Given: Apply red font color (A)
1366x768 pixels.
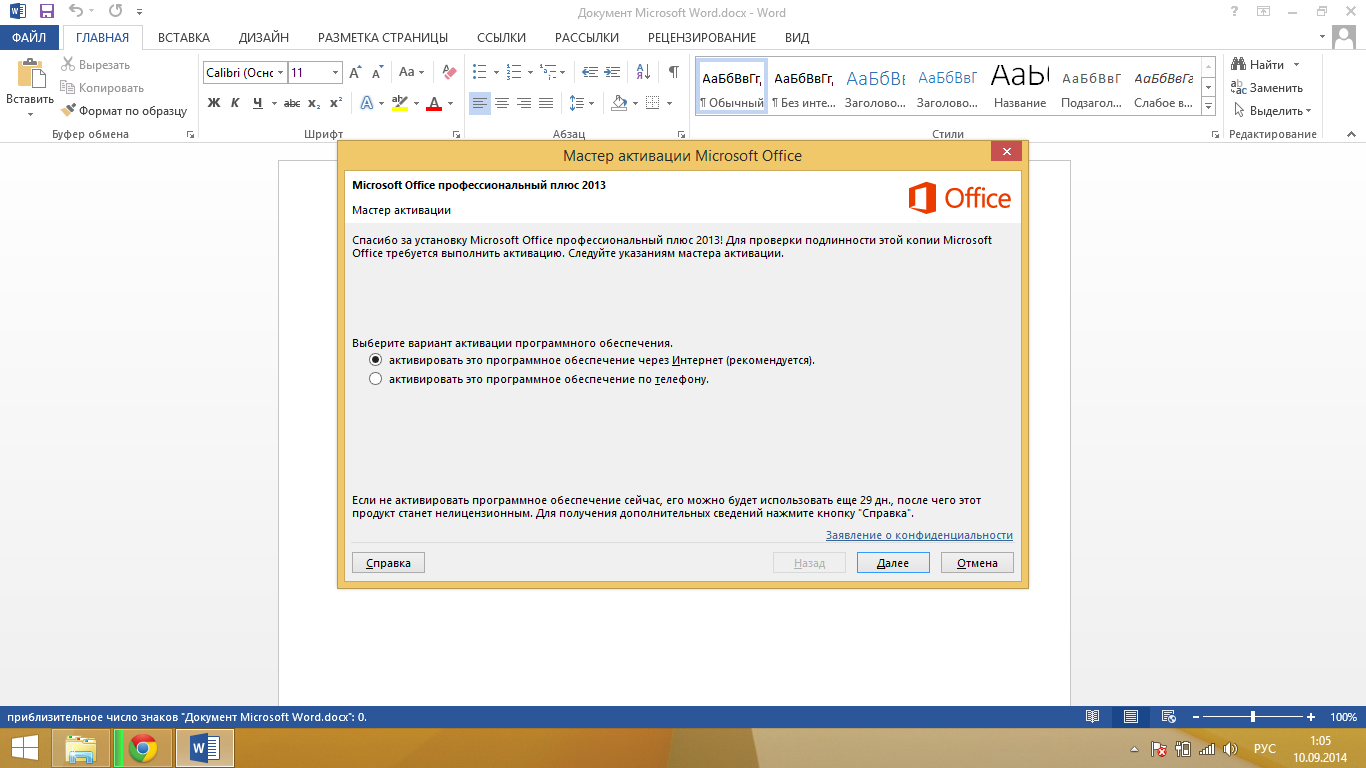Looking at the screenshot, I should (x=433, y=103).
